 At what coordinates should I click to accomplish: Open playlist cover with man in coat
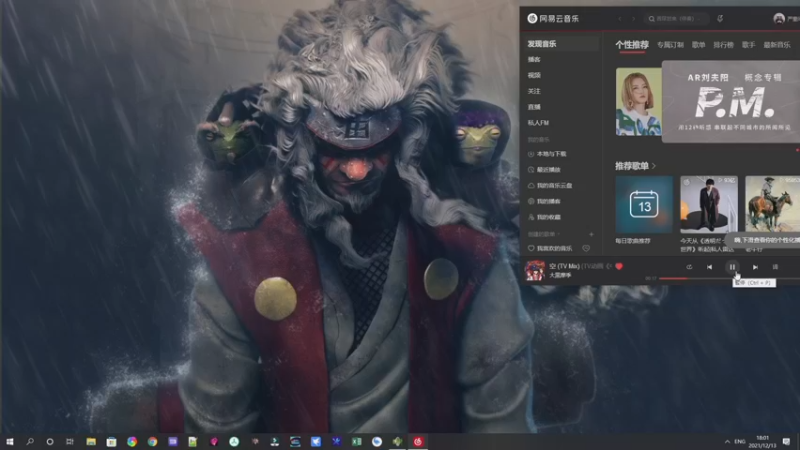(x=709, y=205)
